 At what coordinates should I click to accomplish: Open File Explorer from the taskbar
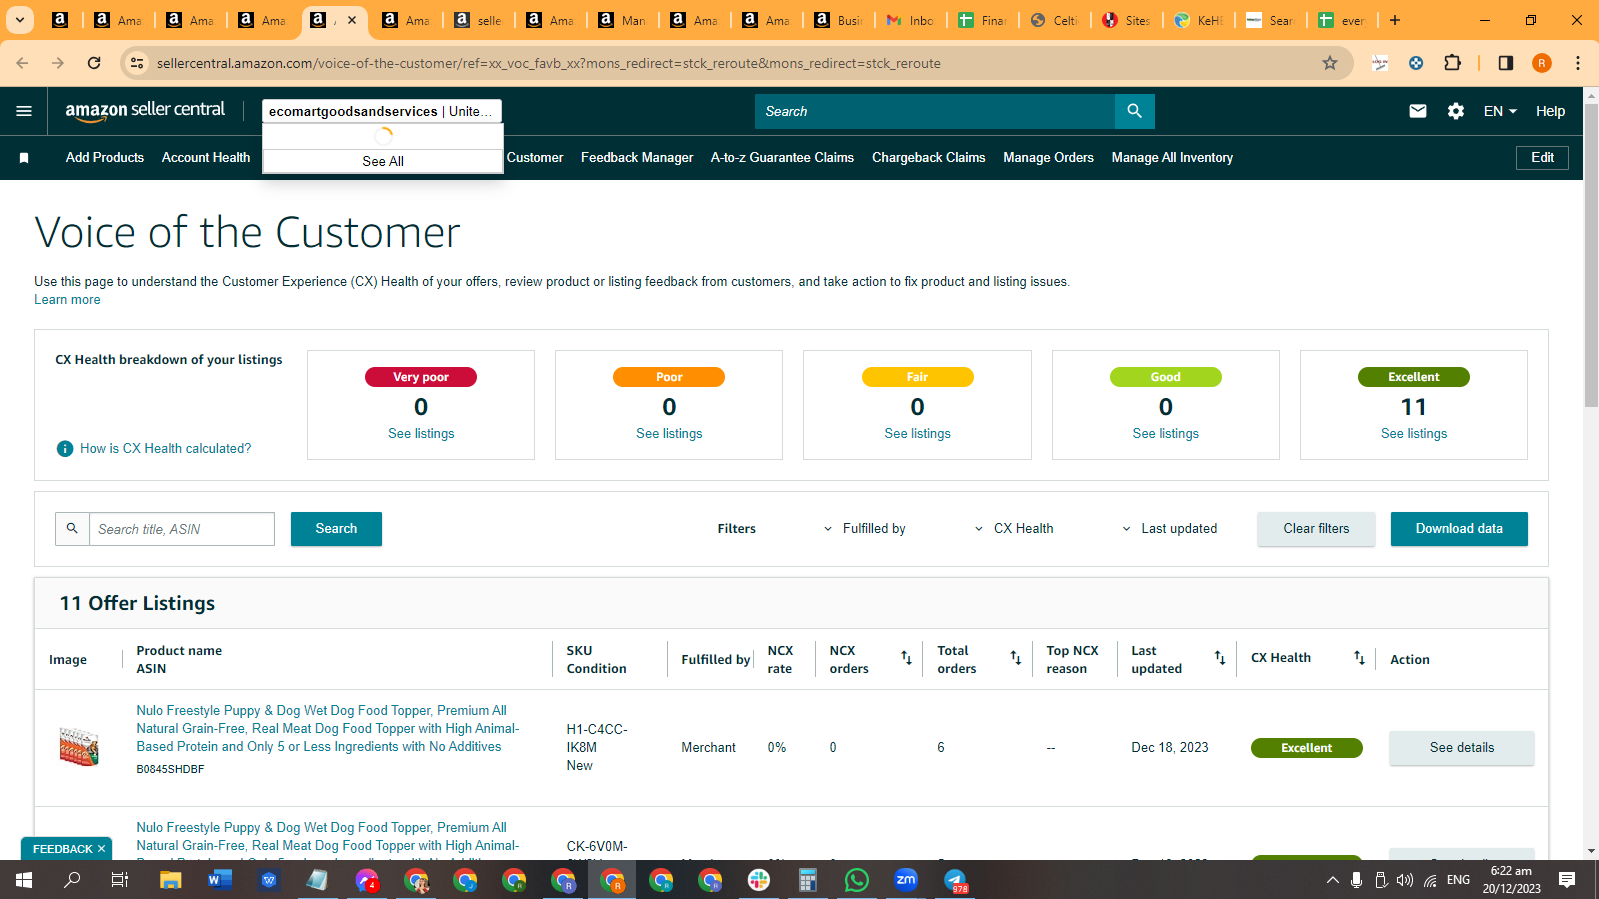tap(171, 880)
